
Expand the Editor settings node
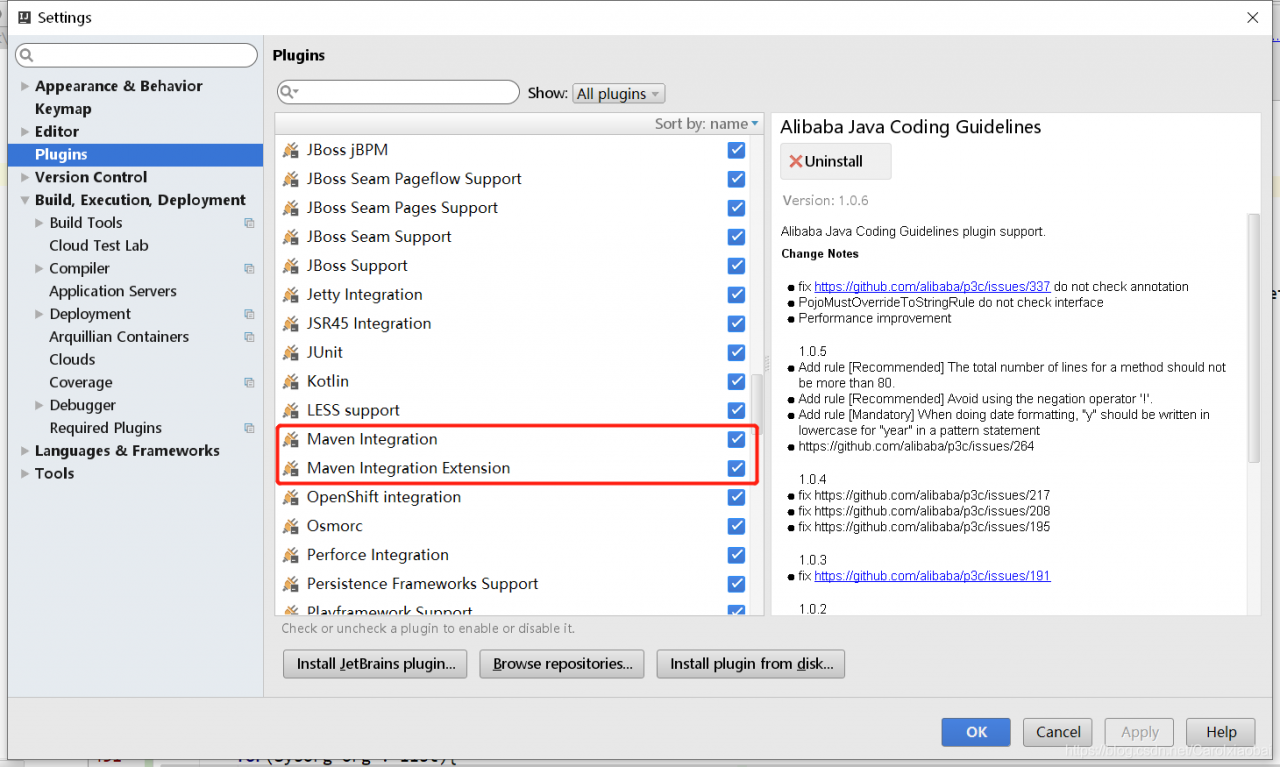(25, 132)
